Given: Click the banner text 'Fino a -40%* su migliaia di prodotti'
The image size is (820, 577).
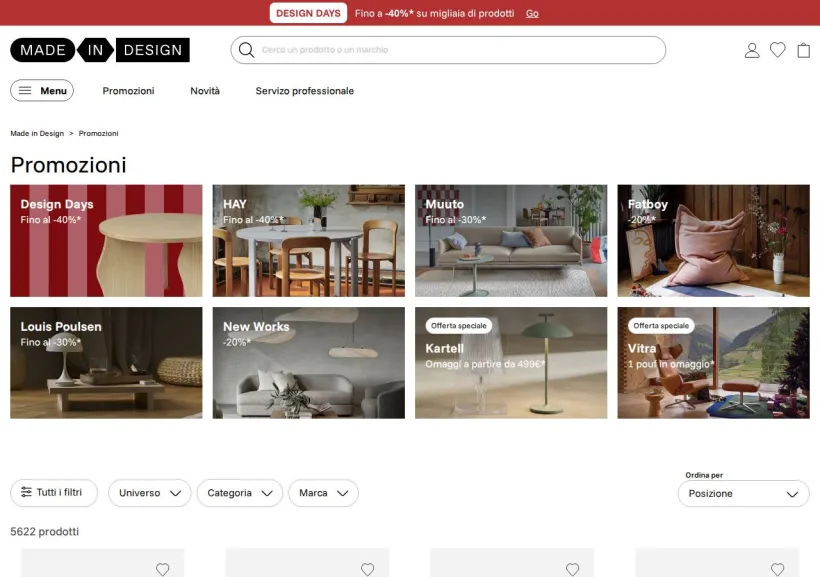Looking at the screenshot, I should pos(434,14).
